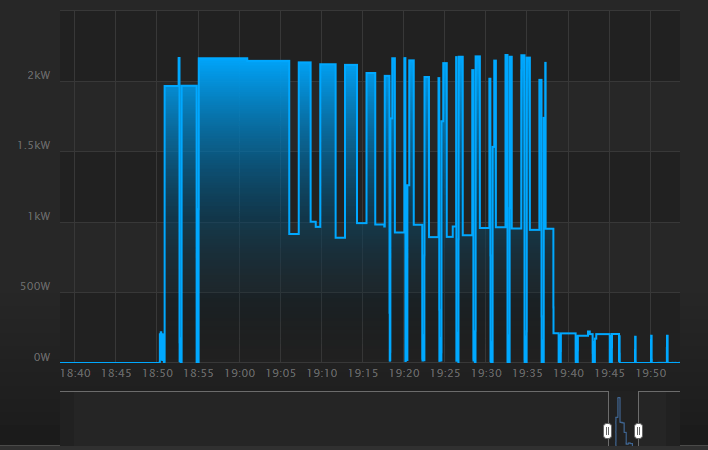
Task: Click the 19:50 time axis label
Action: click(651, 373)
